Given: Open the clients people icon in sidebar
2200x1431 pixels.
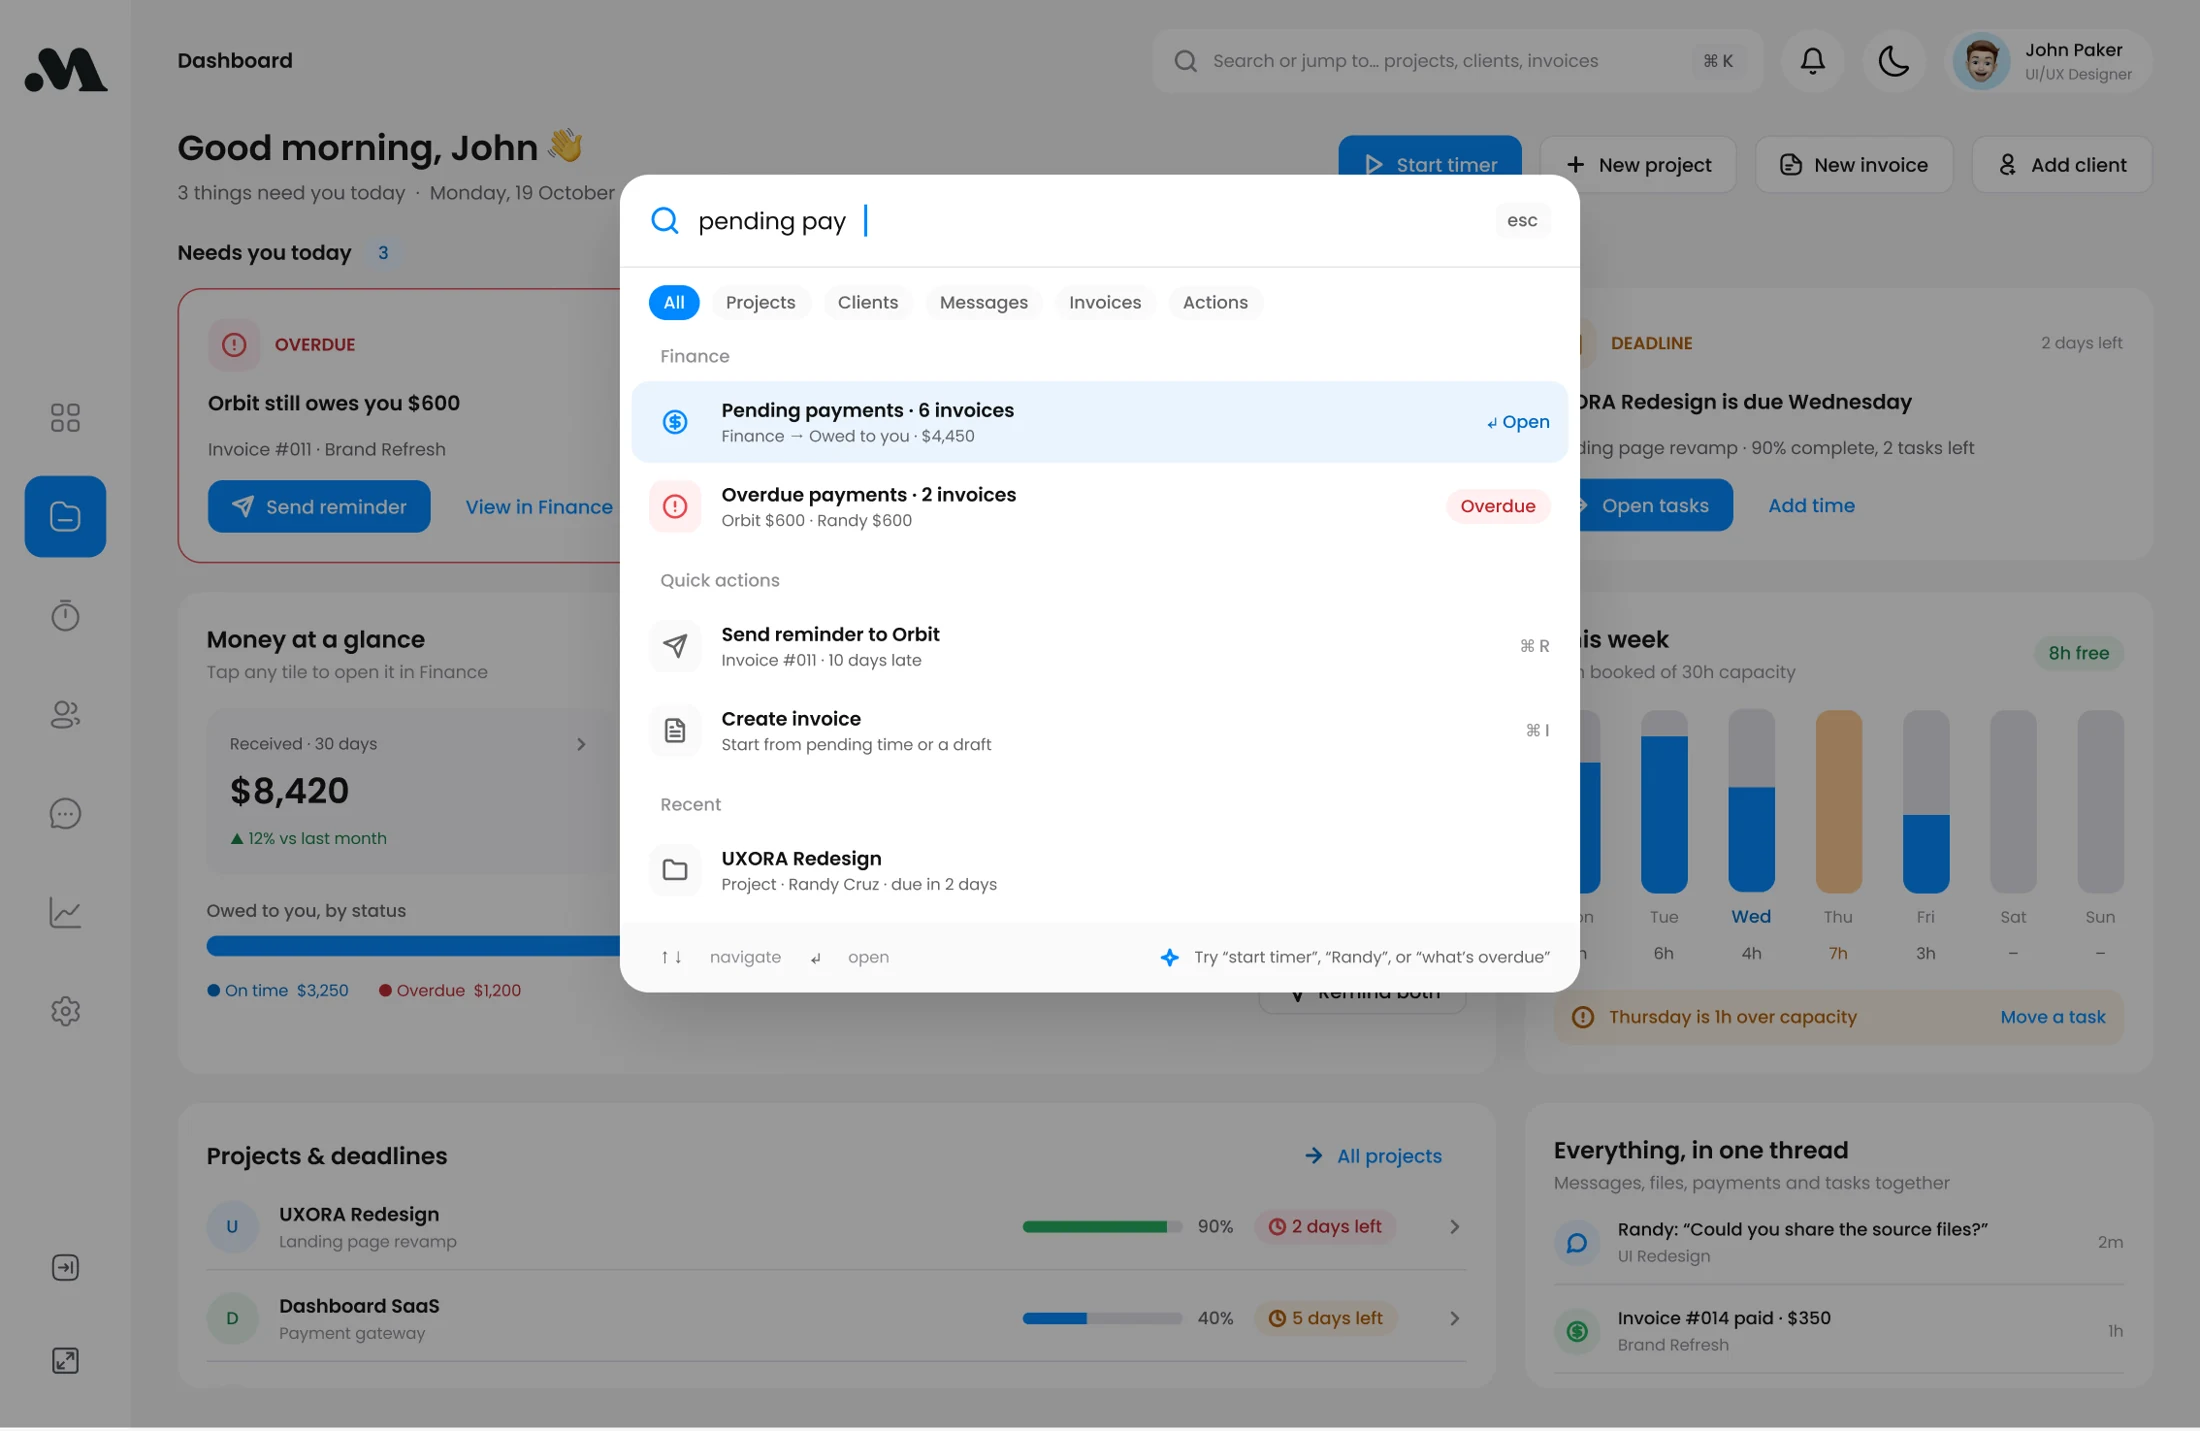Looking at the screenshot, I should pyautogui.click(x=65, y=714).
